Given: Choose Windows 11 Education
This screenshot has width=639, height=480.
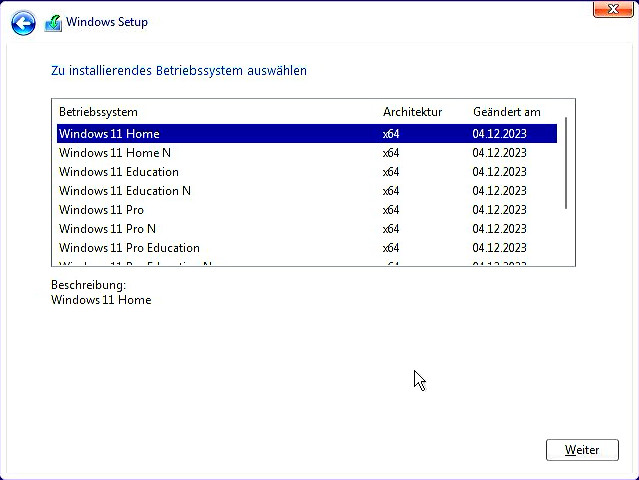Looking at the screenshot, I should (307, 172).
